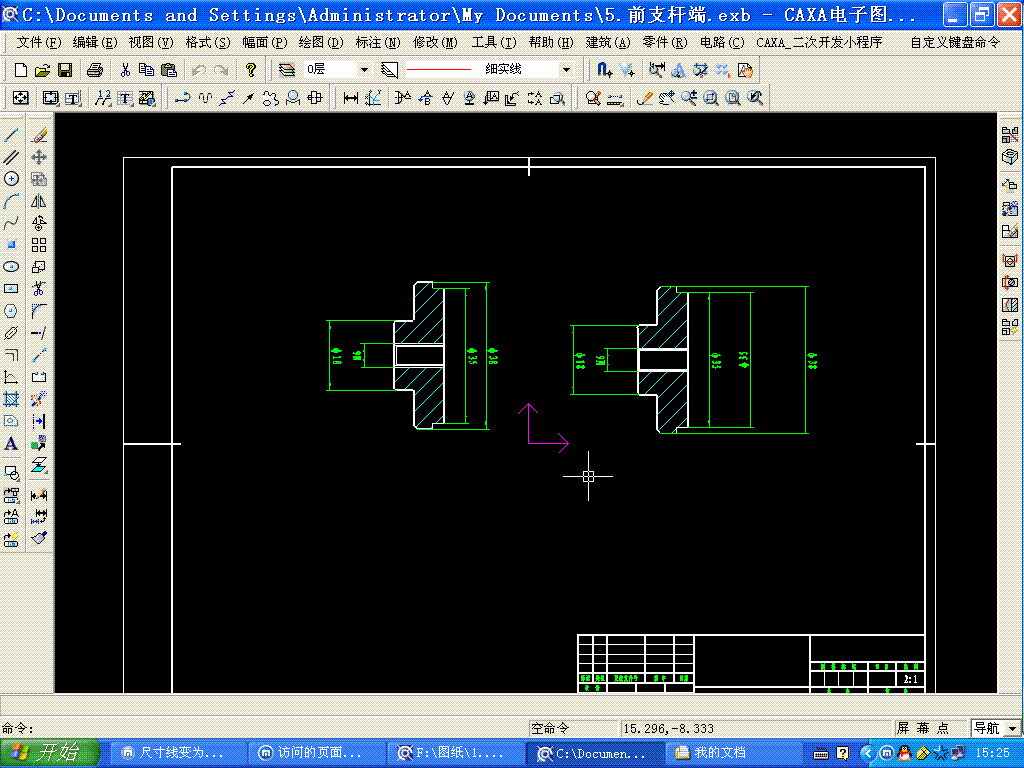Select the Rectangle drawing tool
The width and height of the screenshot is (1024, 768).
pyautogui.click(x=11, y=289)
